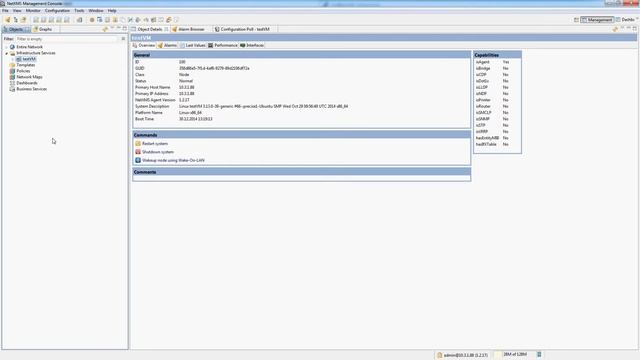Click the Filter text field

tap(66, 39)
